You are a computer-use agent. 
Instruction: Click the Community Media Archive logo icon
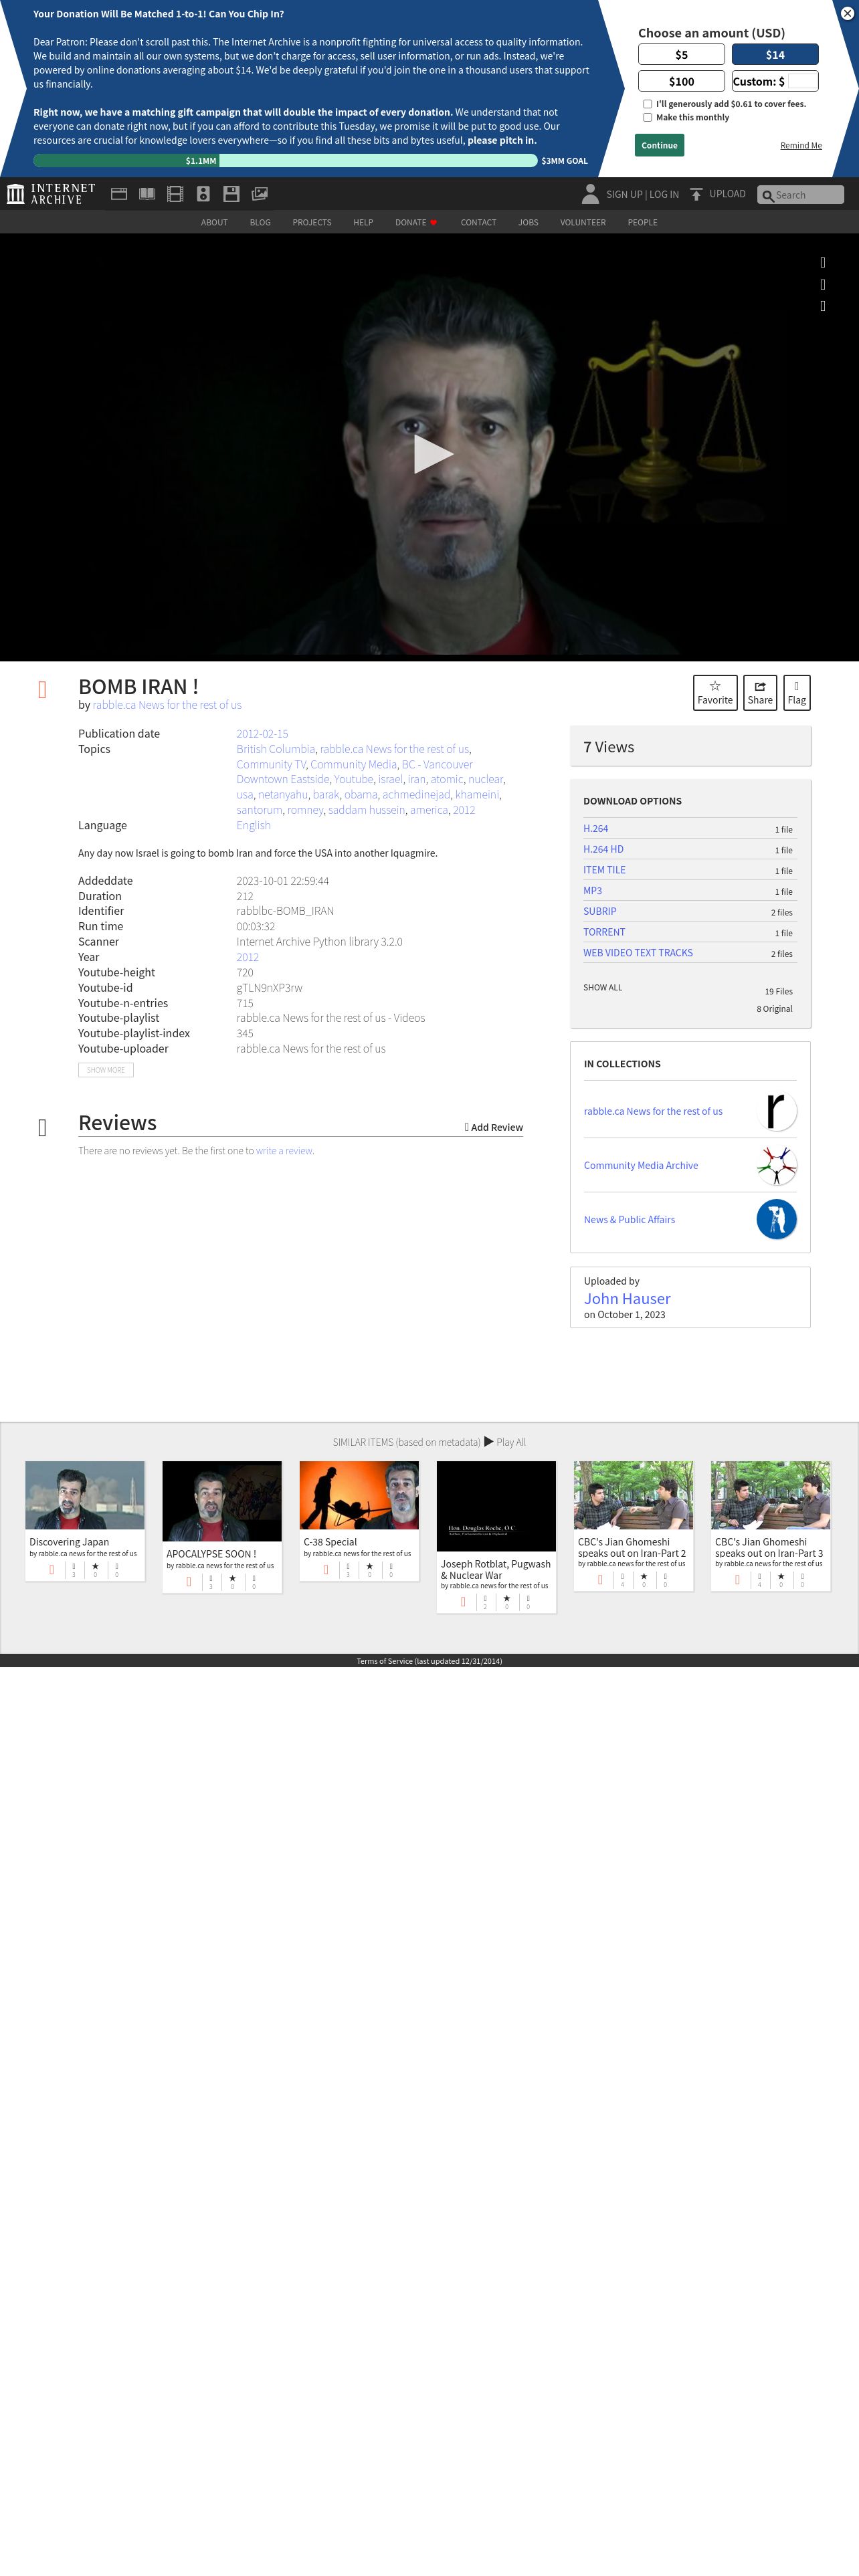coord(777,1165)
